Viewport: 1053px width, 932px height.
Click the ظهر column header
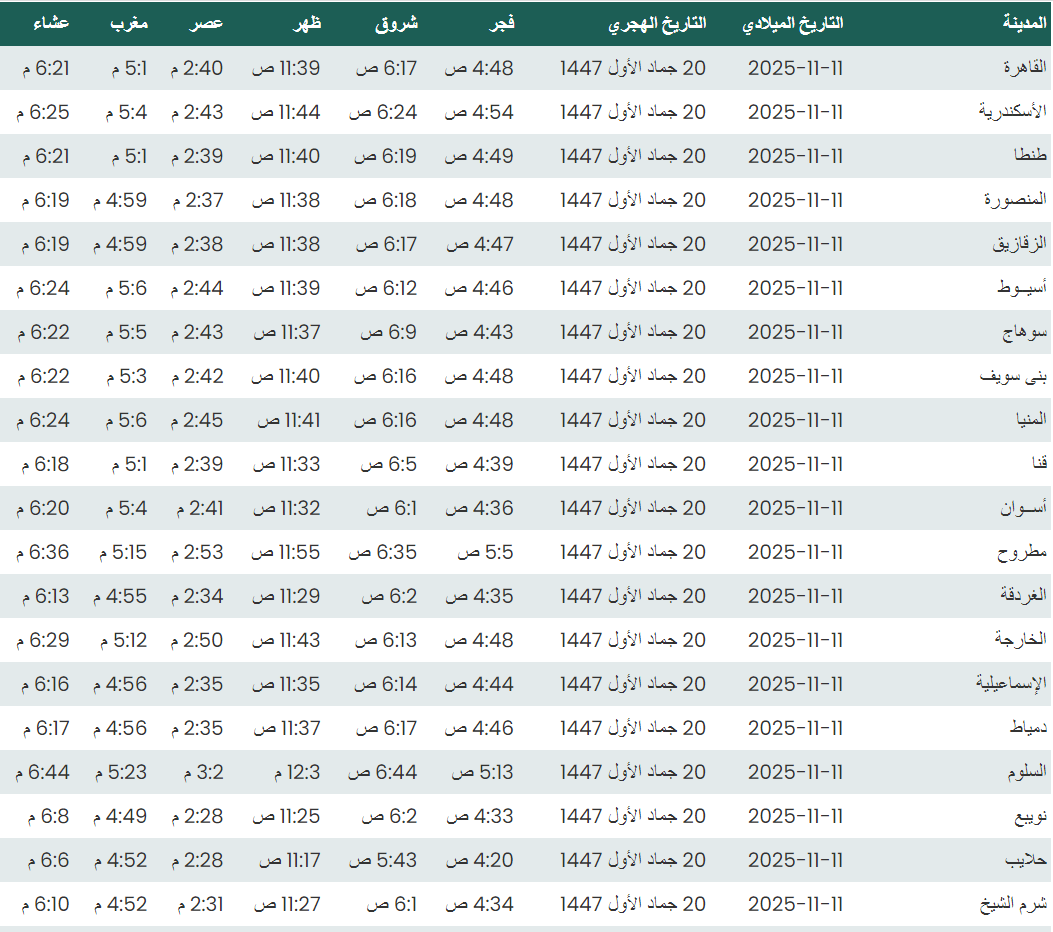tap(306, 23)
